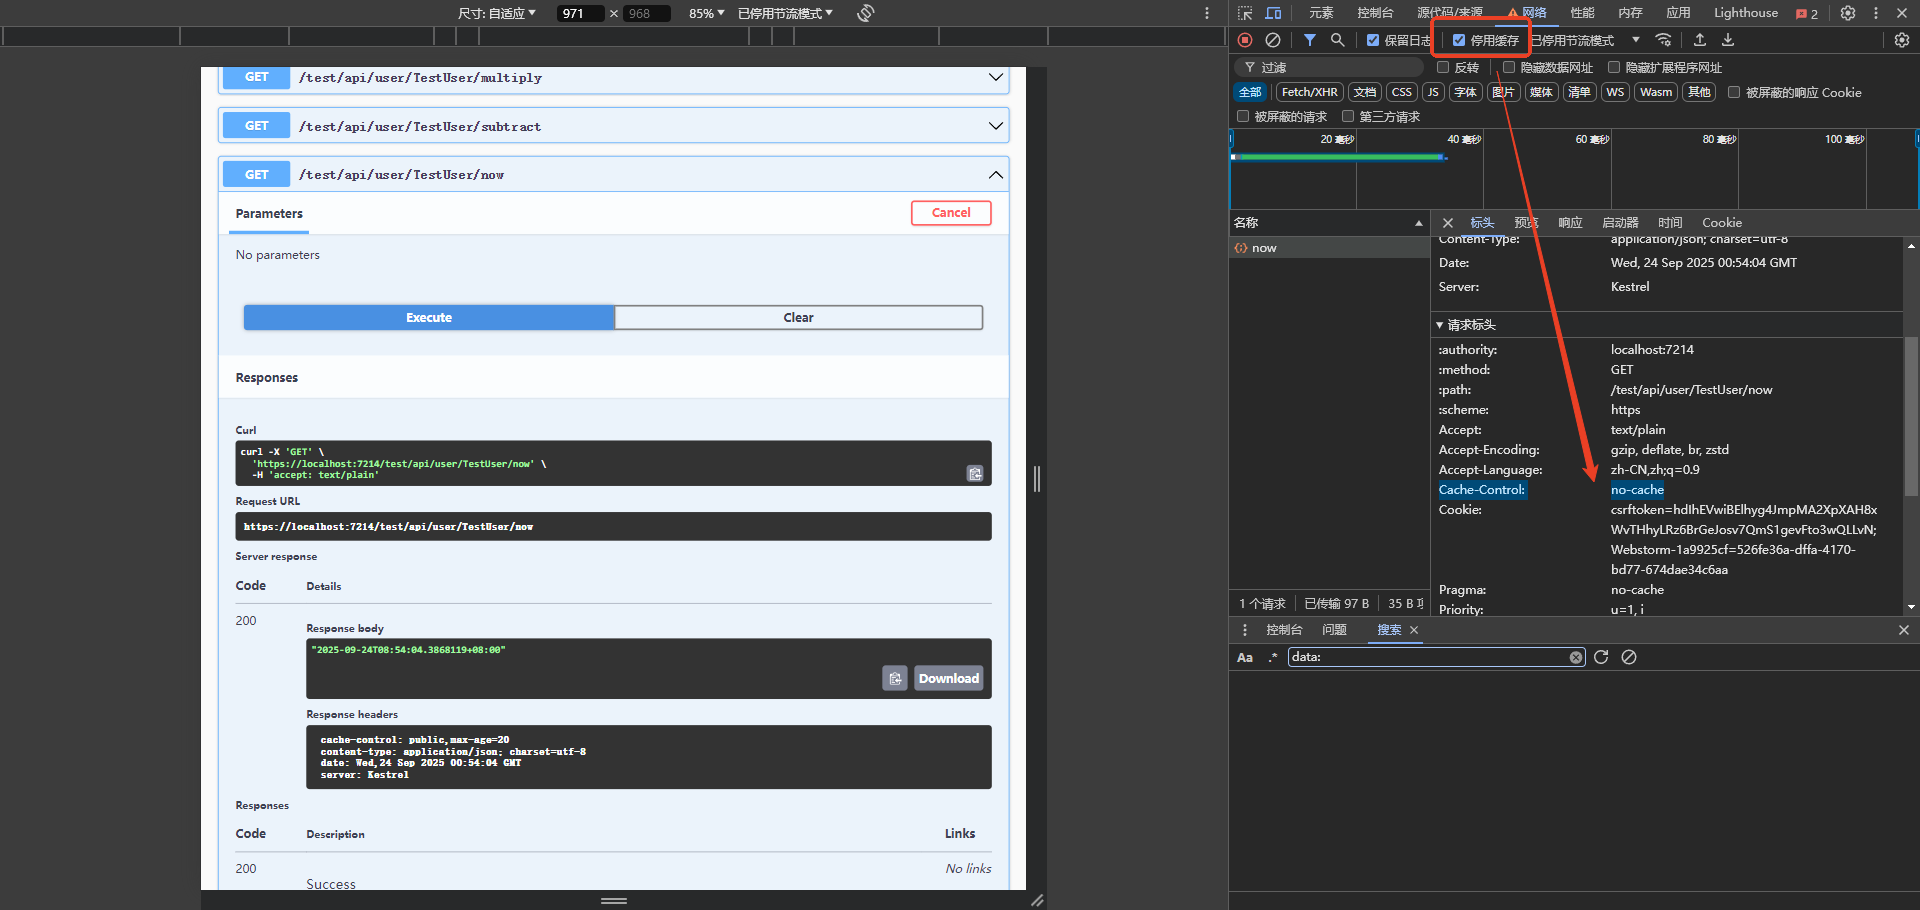Viewport: 1920px width, 910px height.
Task: Close the 搜索 drawer tab
Action: point(1414,630)
